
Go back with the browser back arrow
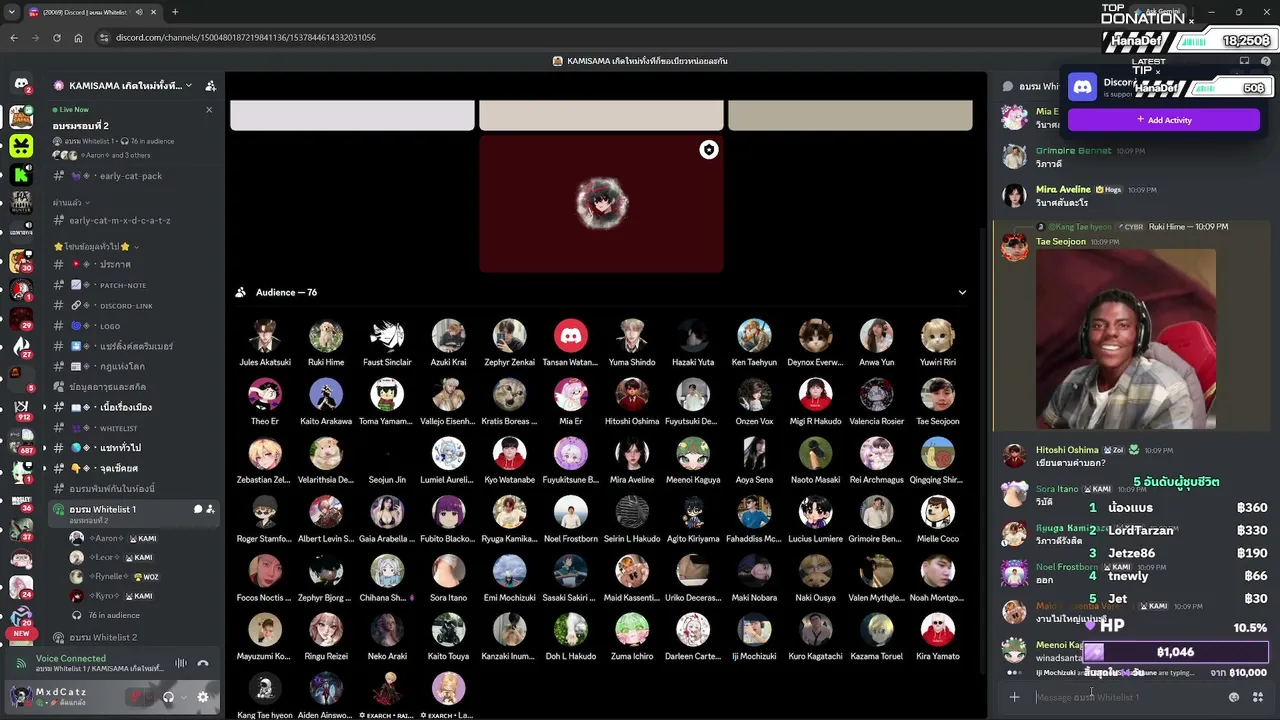coord(14,37)
